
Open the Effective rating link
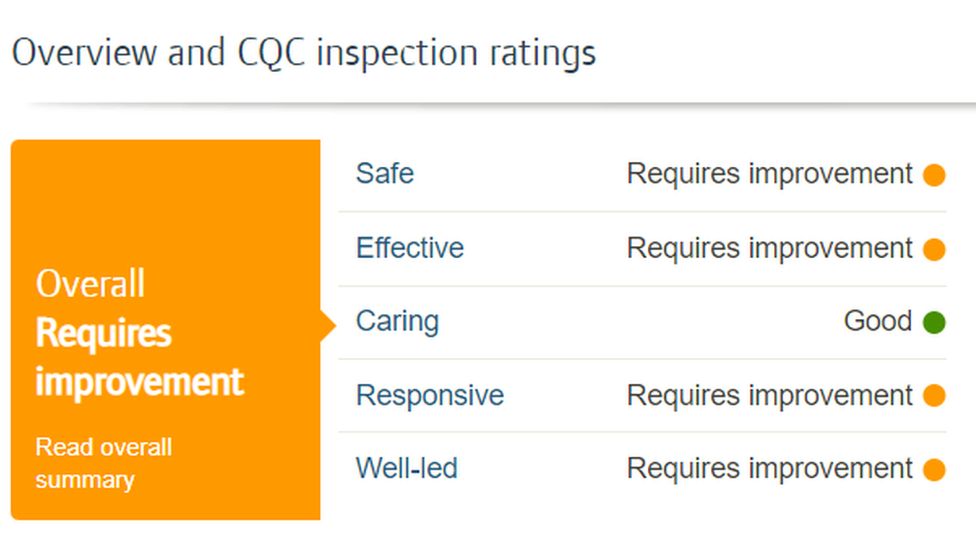[x=409, y=248]
